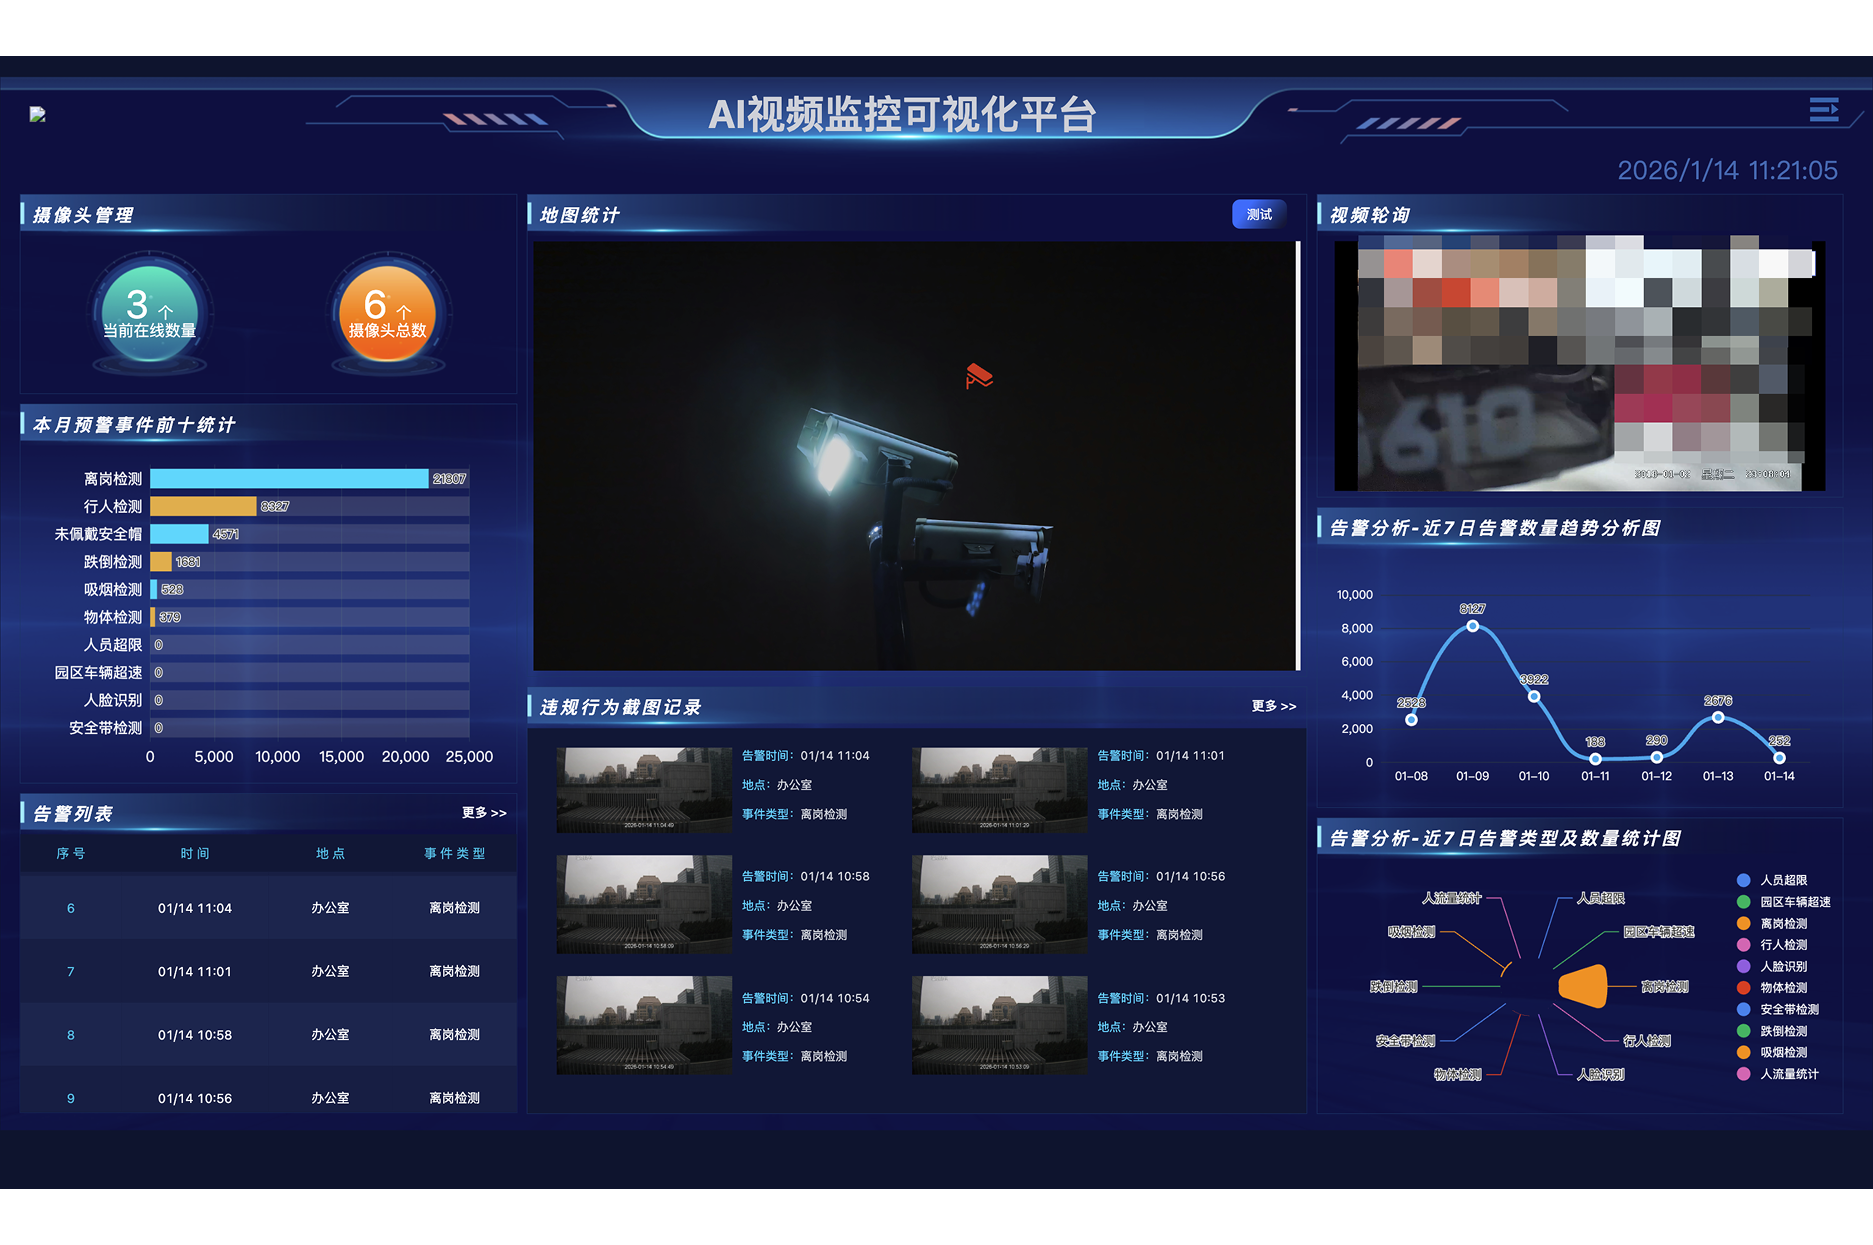Toggle 人流量统计 legend entry
This screenshot has height=1245, width=1873.
click(1788, 1074)
